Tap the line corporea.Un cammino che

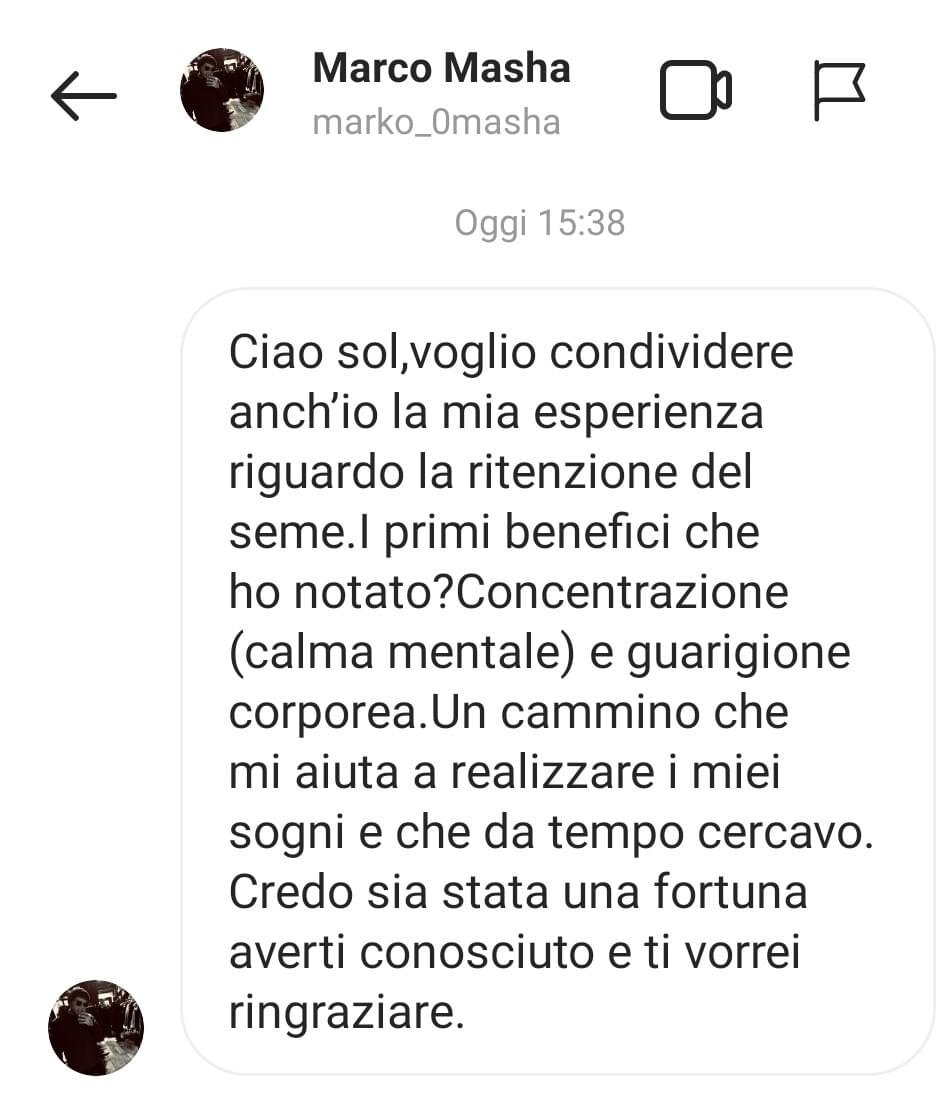click(509, 712)
